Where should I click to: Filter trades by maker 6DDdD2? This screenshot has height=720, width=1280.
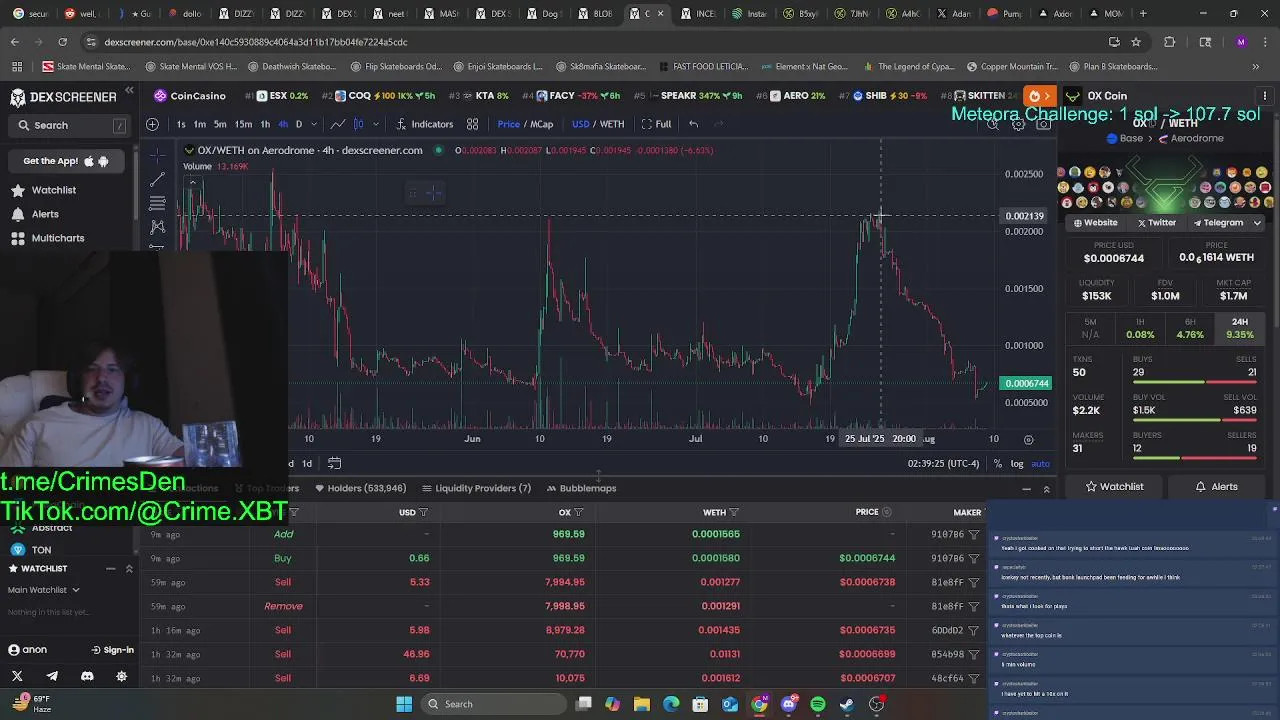974,630
